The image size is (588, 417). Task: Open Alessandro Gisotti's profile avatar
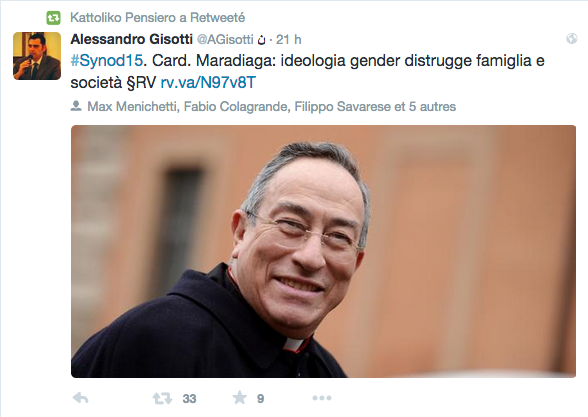37,56
